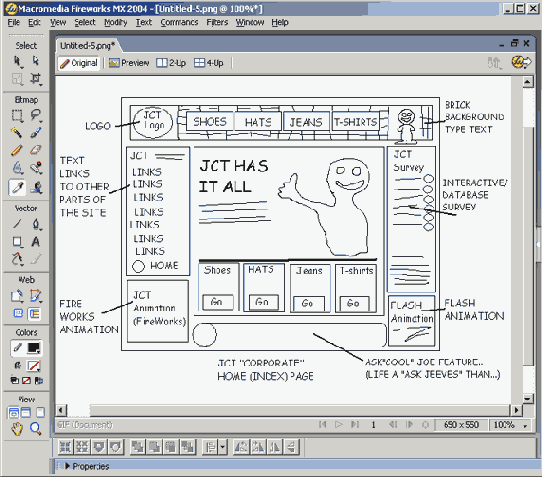Activate the Hand tool
Viewport: 542px width, 477px height.
[17, 429]
